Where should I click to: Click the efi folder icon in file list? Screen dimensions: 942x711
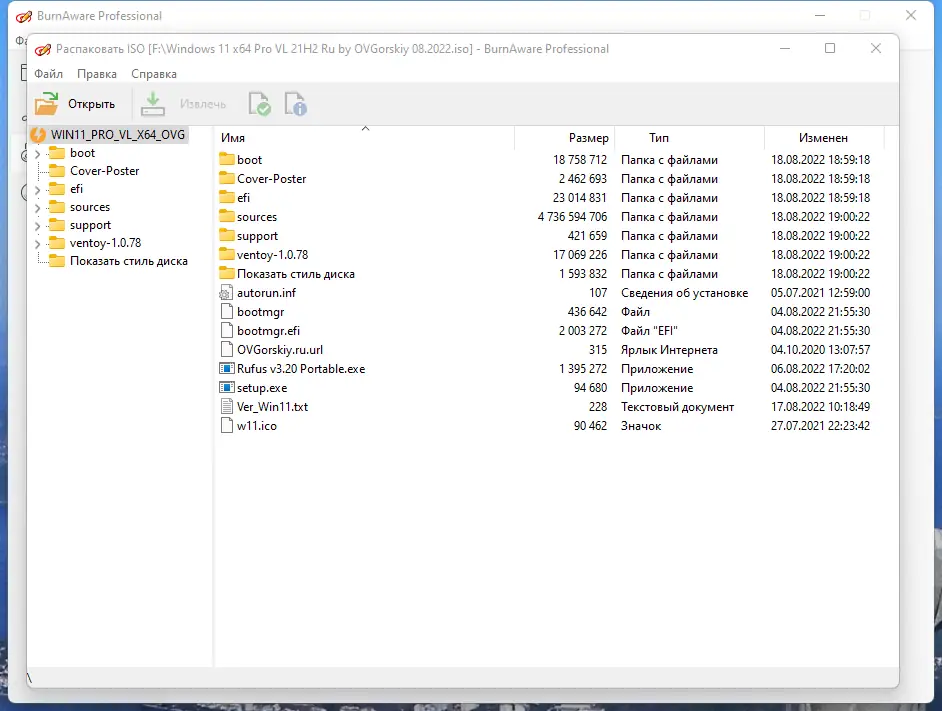tap(226, 197)
